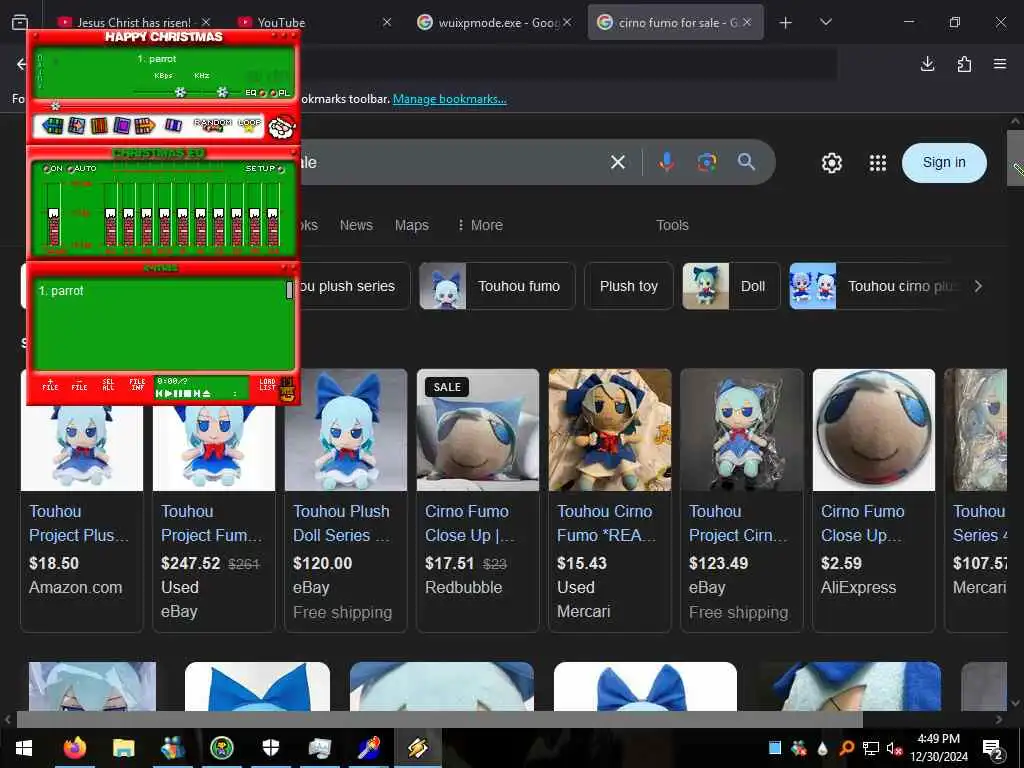Open the playlist FILE INF menu

(137, 385)
